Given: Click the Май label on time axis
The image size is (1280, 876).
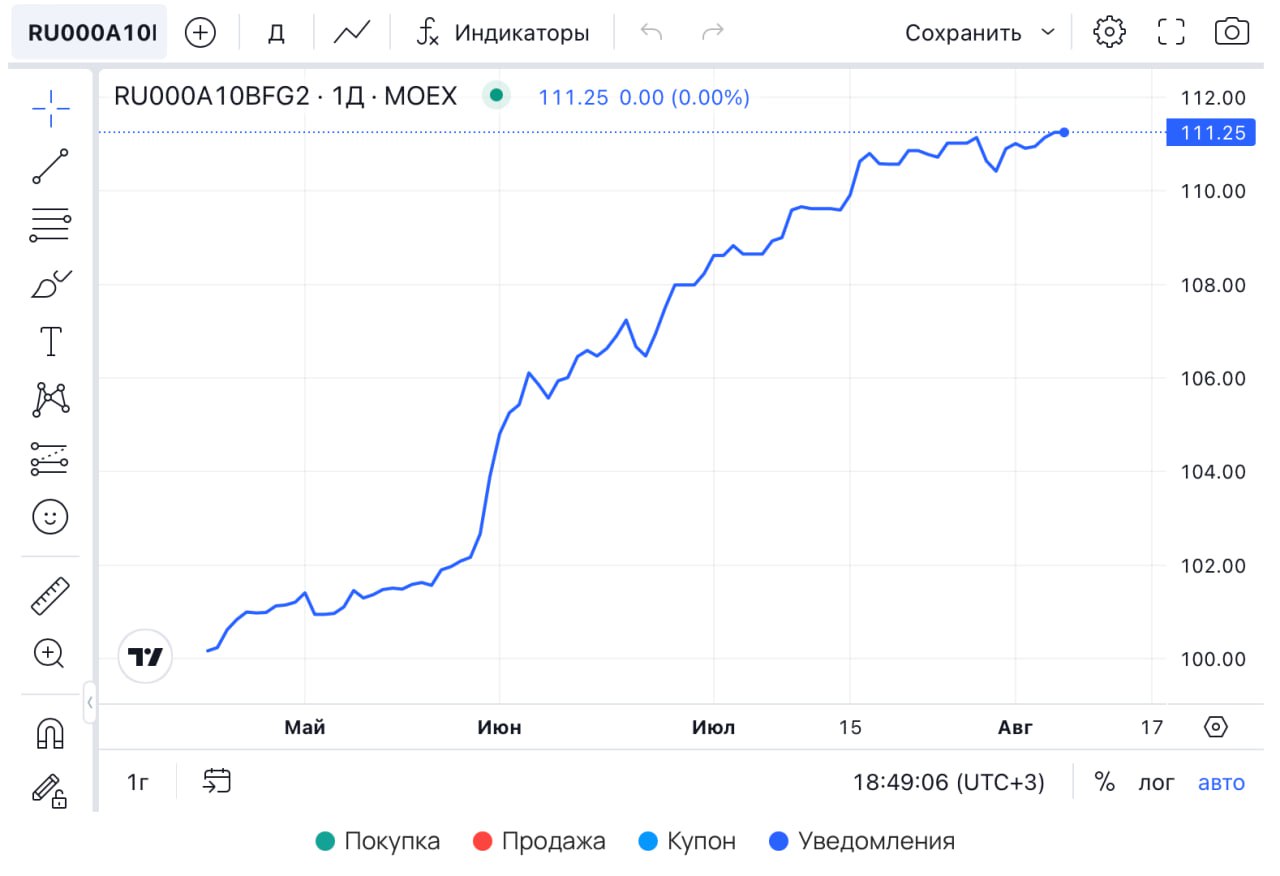Looking at the screenshot, I should point(305,727).
